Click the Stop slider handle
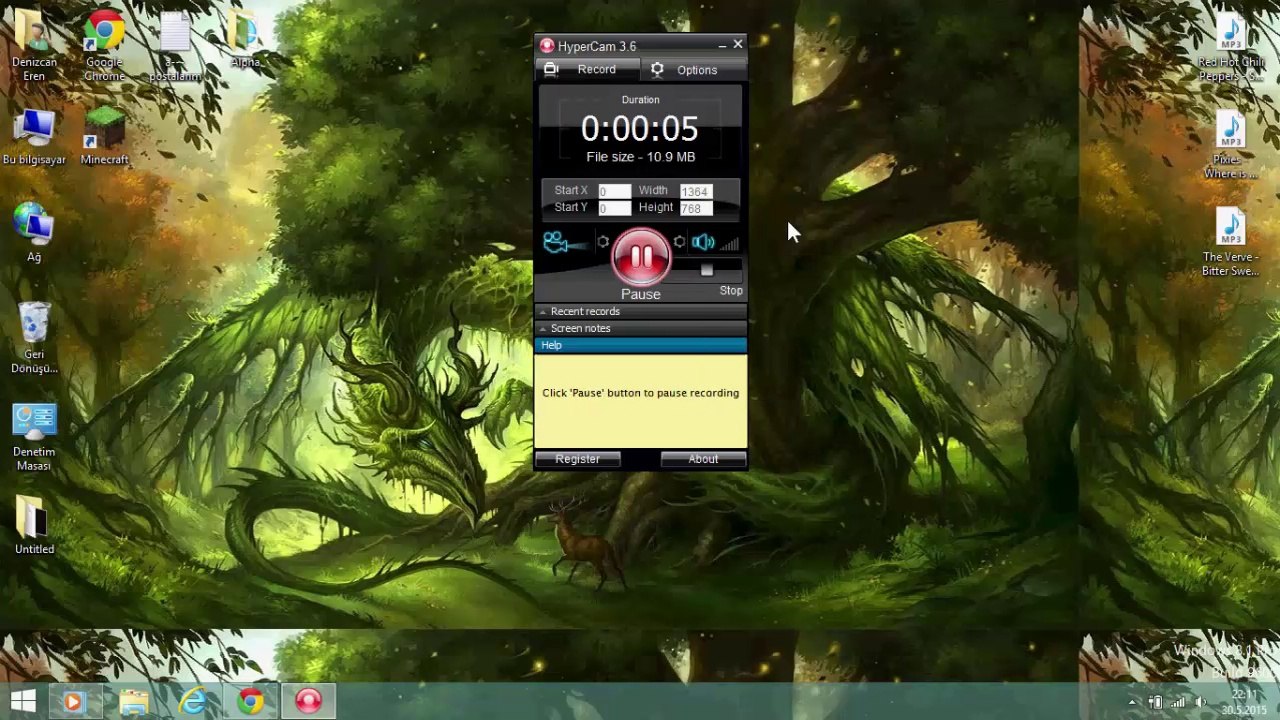The width and height of the screenshot is (1280, 720). 707,270
